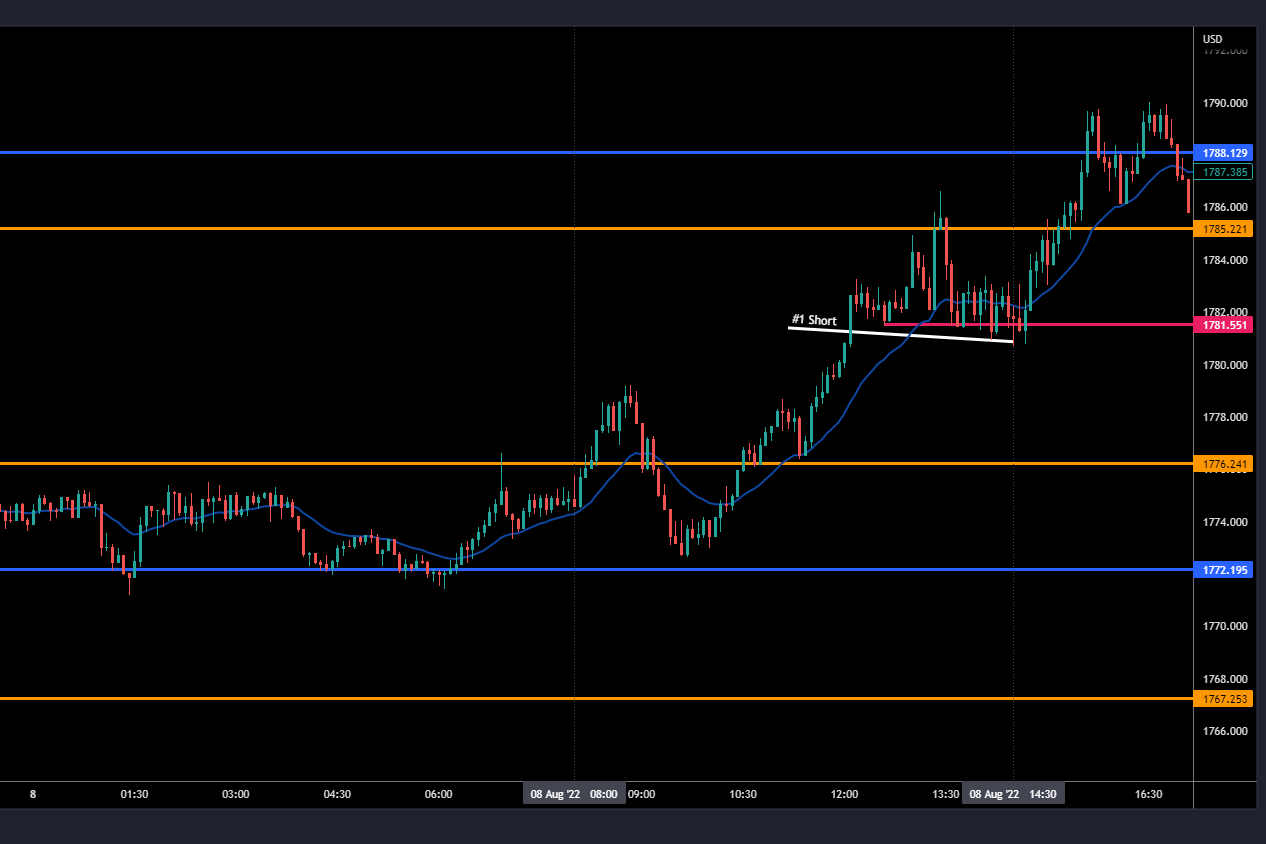Click the day "8" label on time axis
1266x844 pixels.
click(x=33, y=794)
